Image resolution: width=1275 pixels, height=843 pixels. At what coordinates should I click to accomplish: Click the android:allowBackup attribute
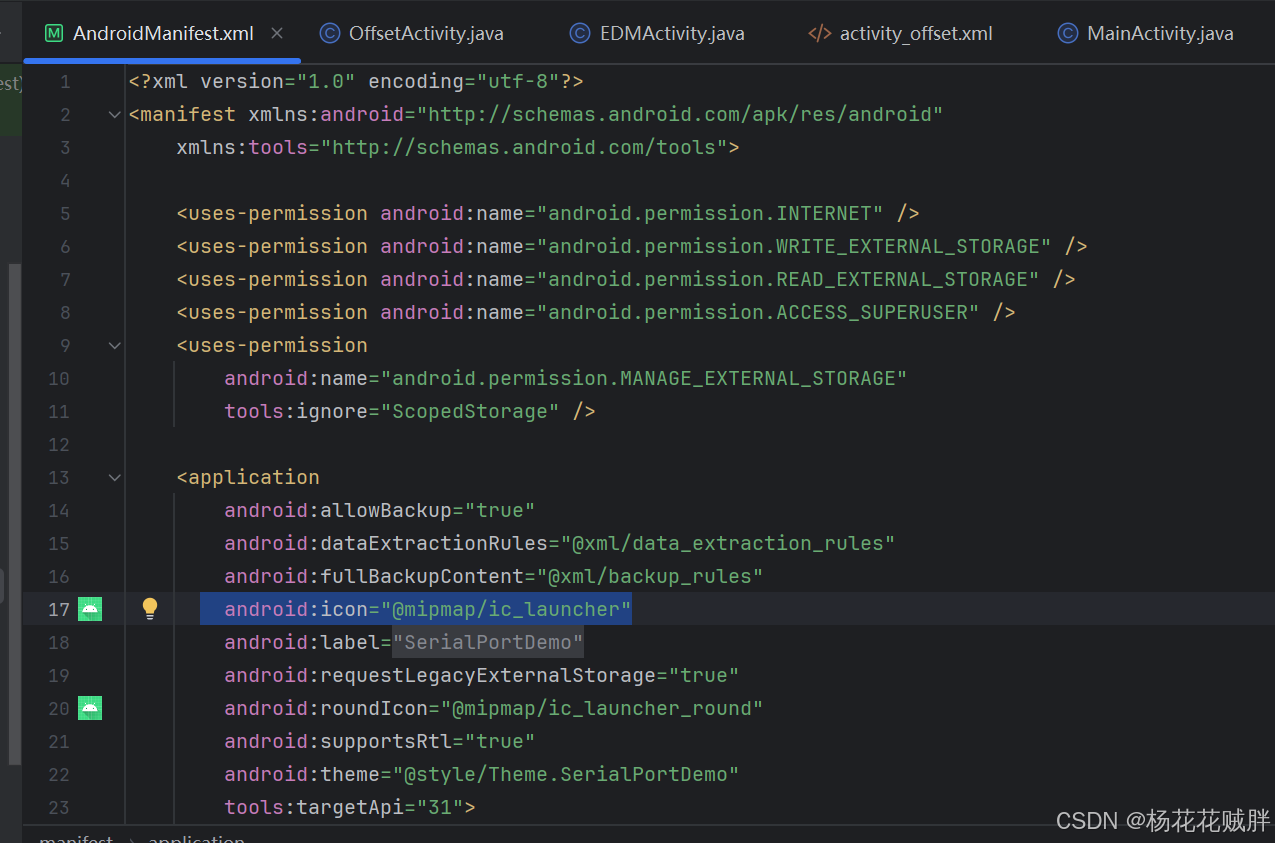point(380,510)
